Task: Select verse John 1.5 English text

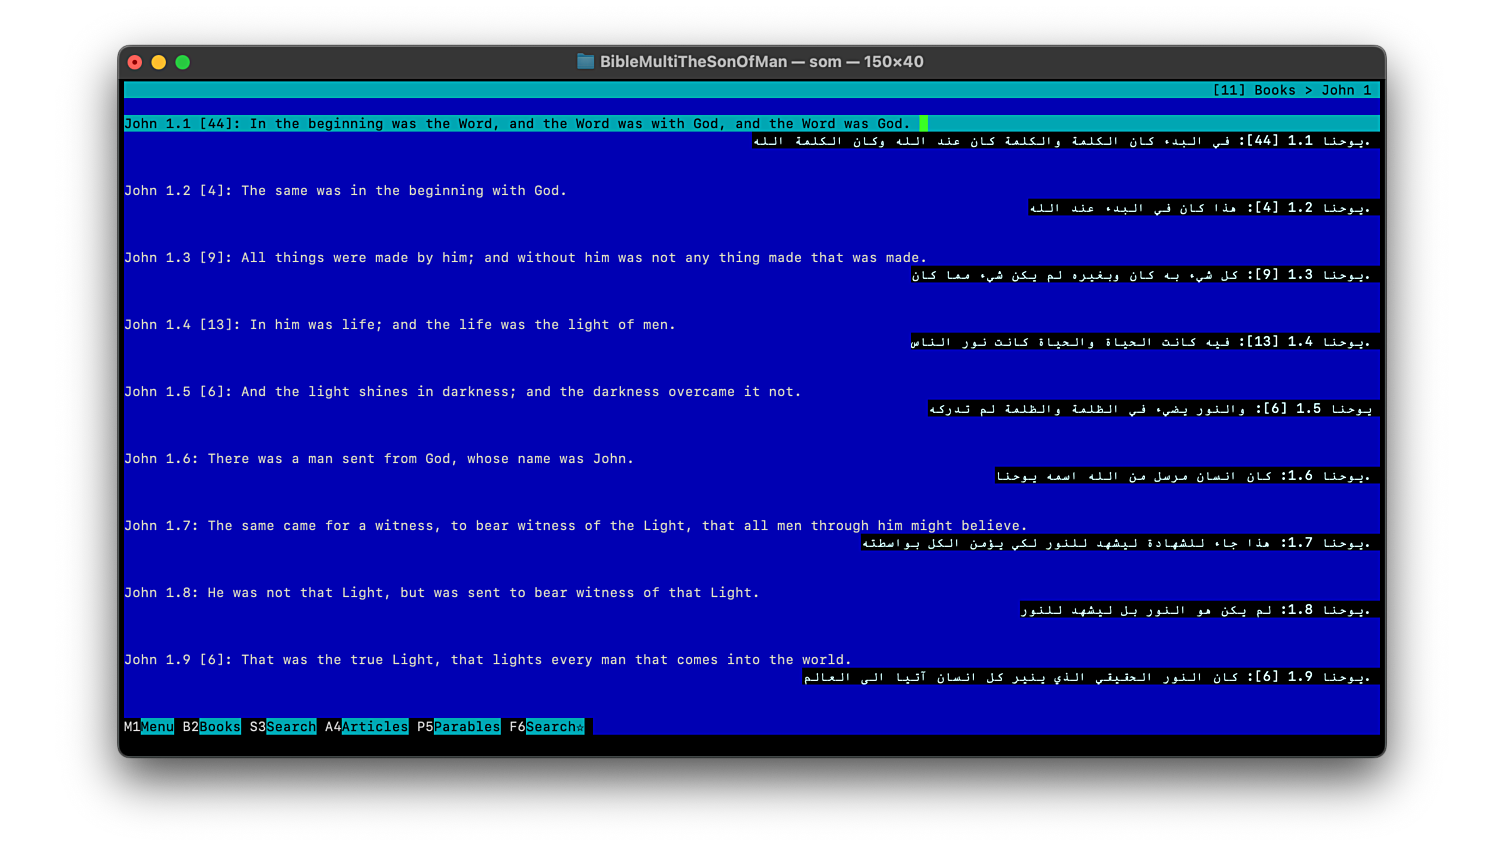Action: tap(463, 392)
